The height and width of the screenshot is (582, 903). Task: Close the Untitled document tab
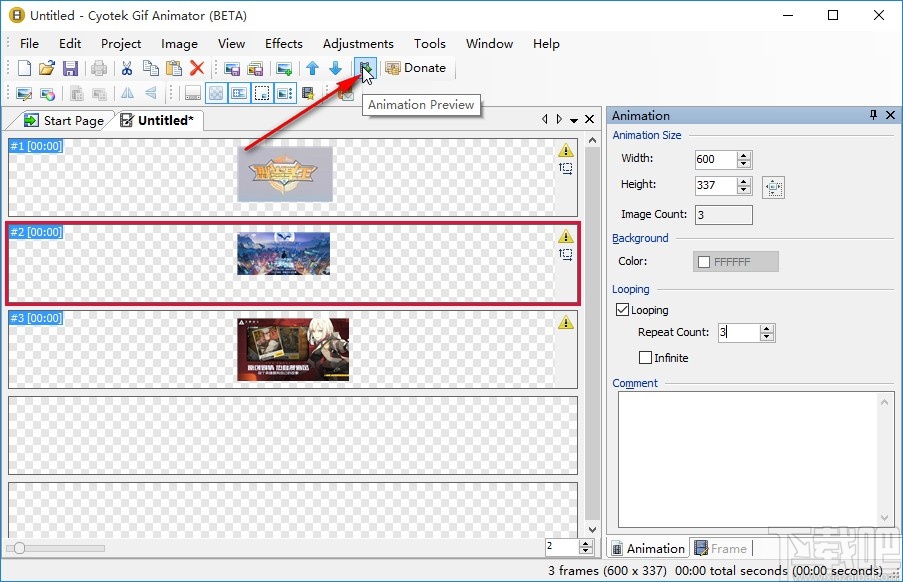tap(589, 119)
